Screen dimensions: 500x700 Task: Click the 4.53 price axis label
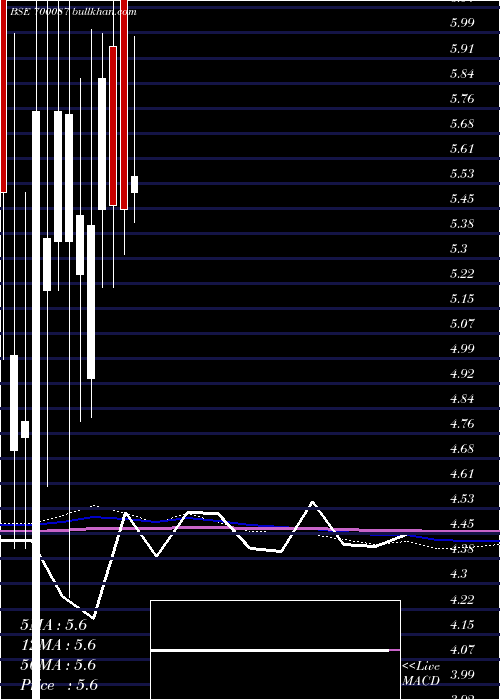tap(462, 498)
